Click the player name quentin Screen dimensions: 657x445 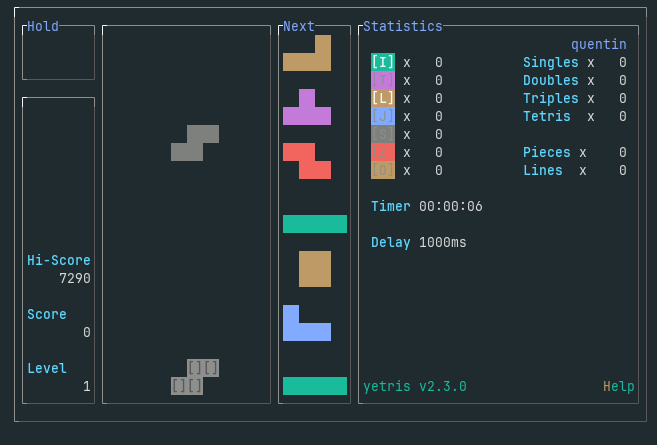[599, 44]
